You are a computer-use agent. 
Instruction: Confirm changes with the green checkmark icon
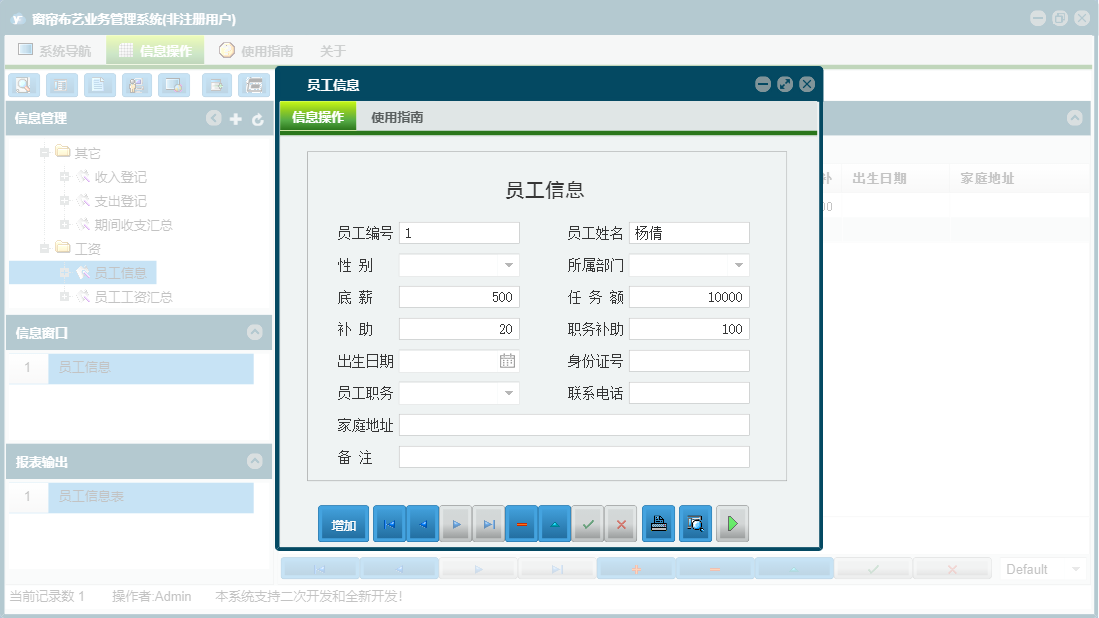coord(588,523)
